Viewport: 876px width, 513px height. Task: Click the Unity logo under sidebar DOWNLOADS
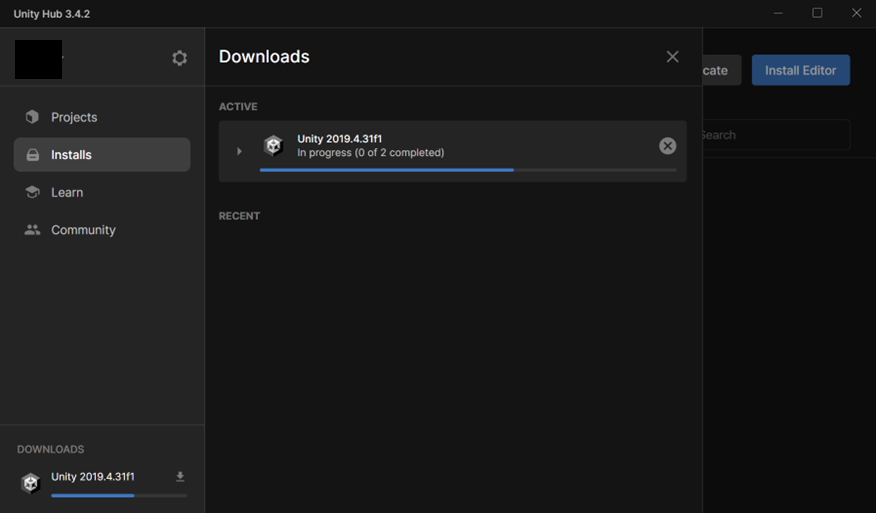tap(31, 483)
